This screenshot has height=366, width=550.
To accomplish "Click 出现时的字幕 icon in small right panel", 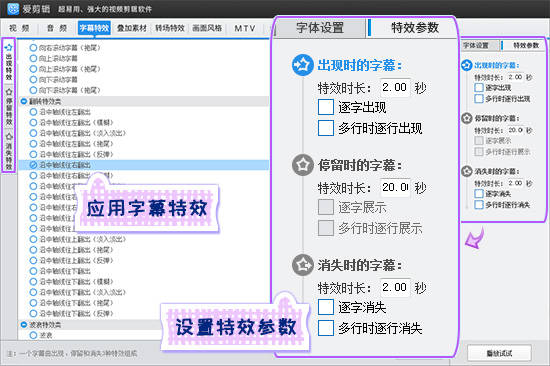I will [467, 65].
